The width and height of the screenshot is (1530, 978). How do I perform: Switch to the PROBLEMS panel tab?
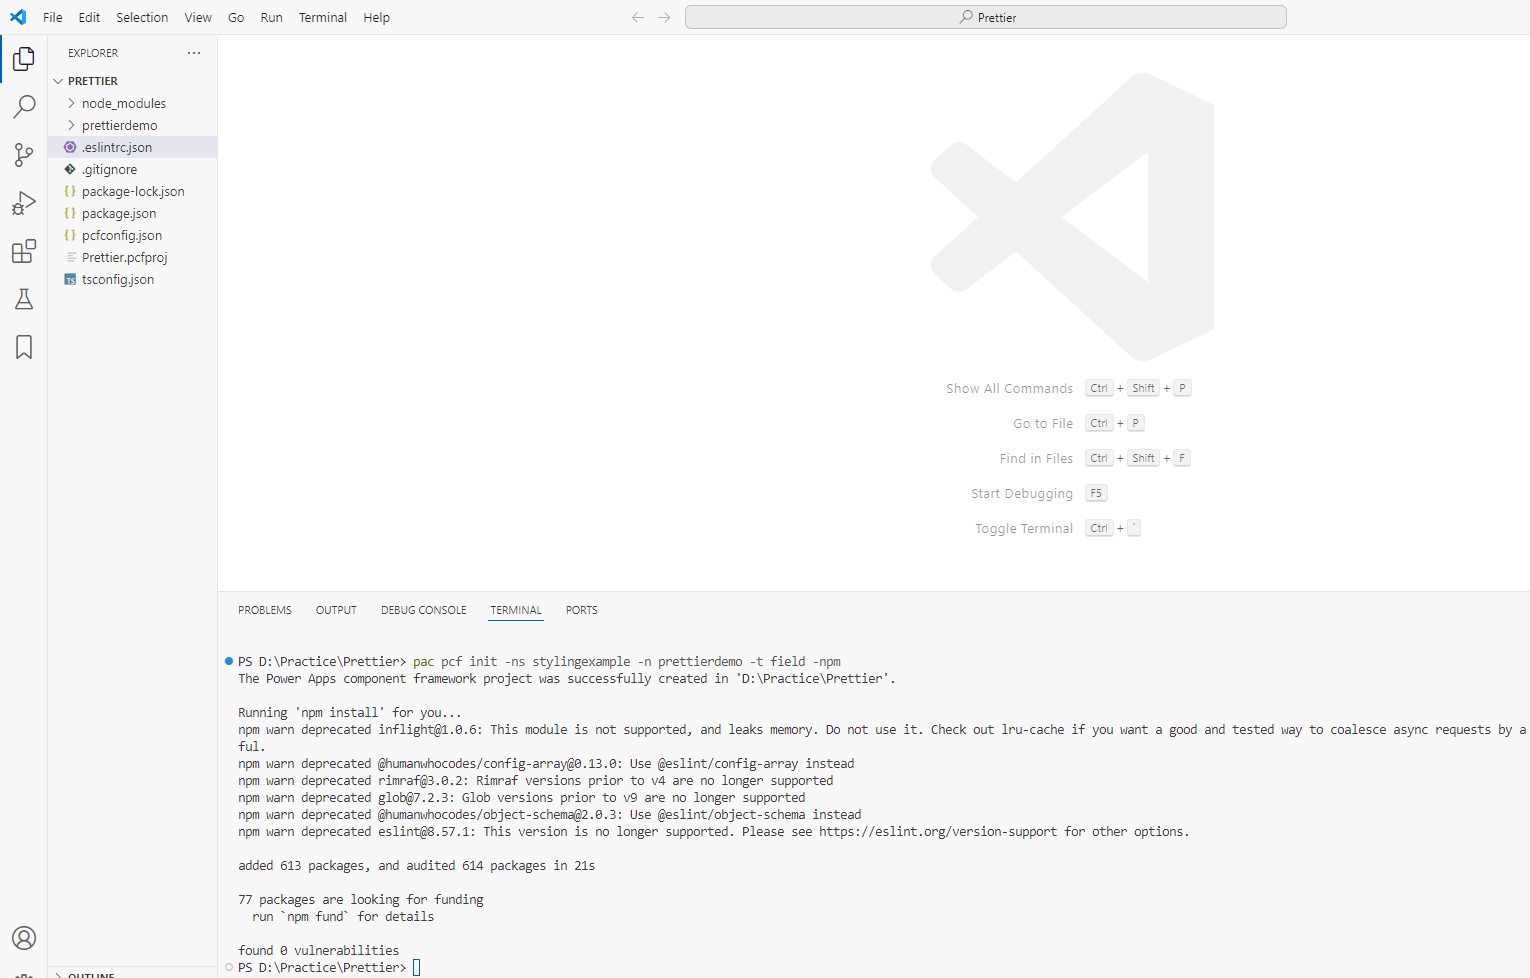[265, 610]
